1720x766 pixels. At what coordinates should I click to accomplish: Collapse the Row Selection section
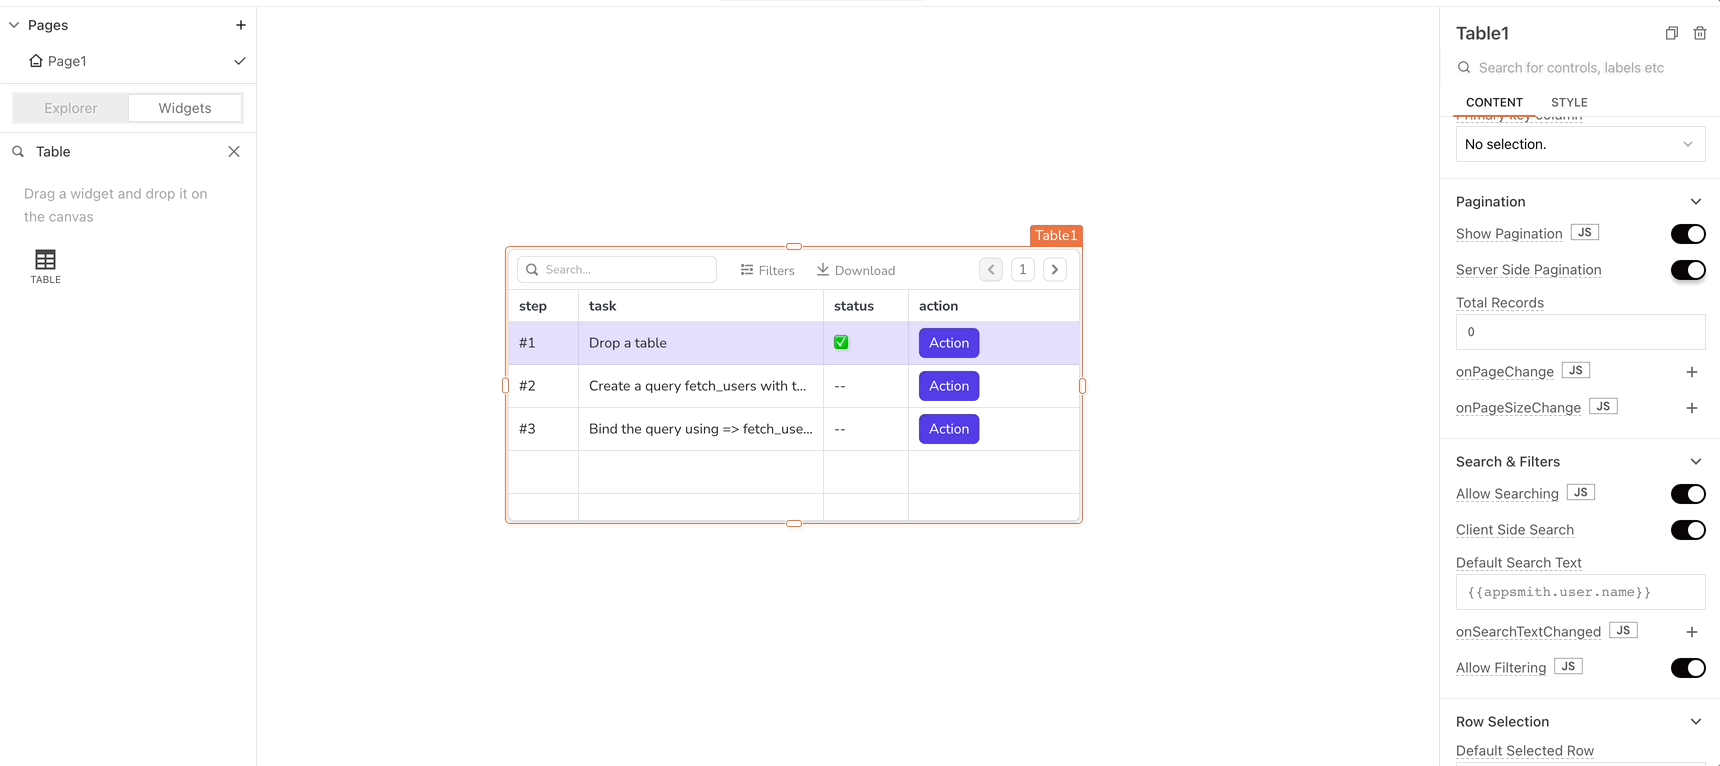pos(1696,722)
